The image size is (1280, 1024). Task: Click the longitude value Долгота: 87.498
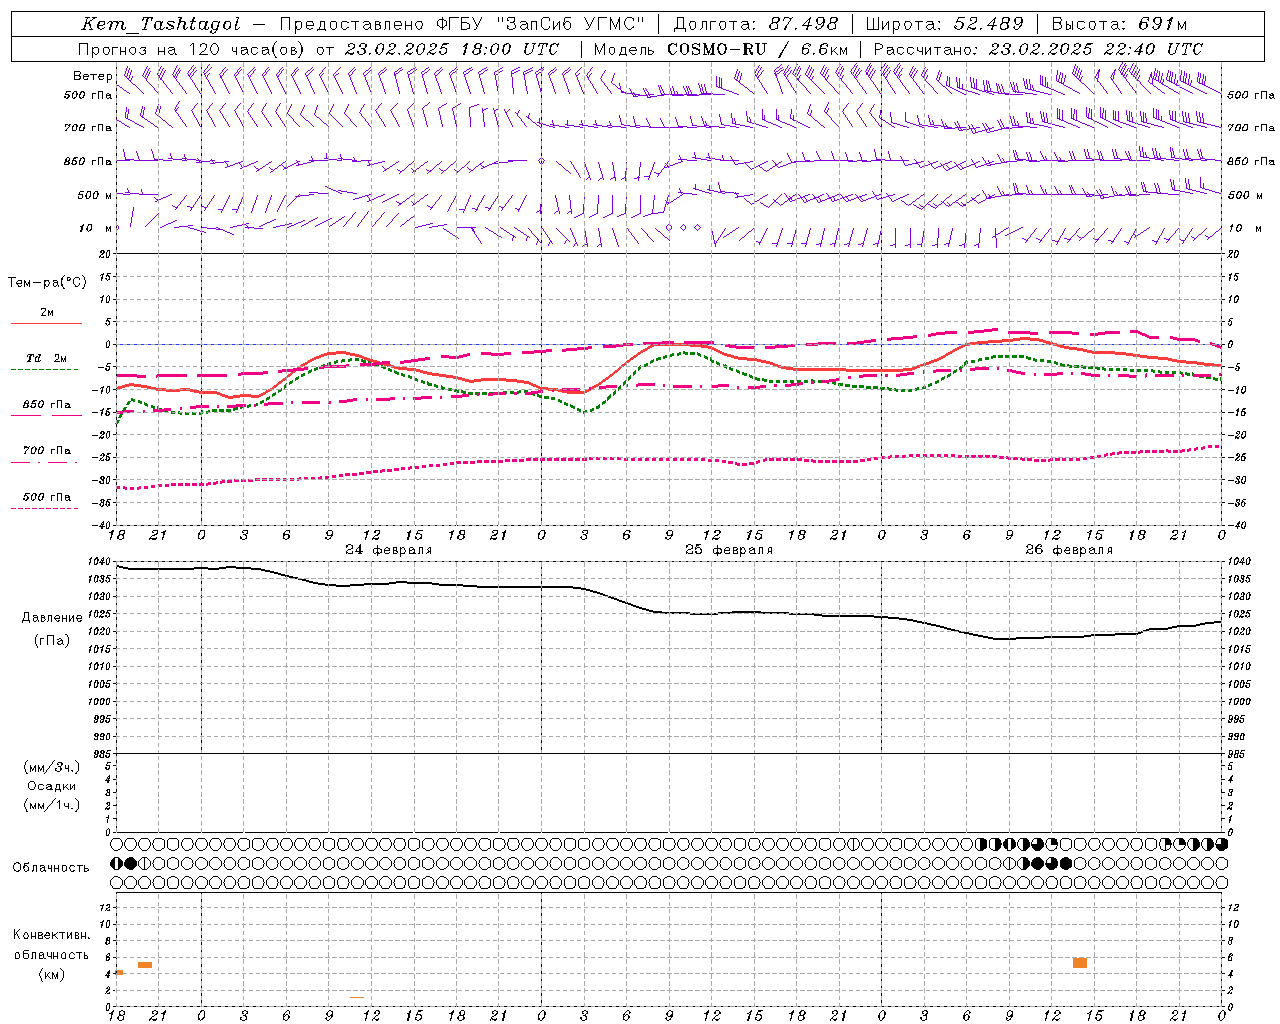click(x=756, y=24)
